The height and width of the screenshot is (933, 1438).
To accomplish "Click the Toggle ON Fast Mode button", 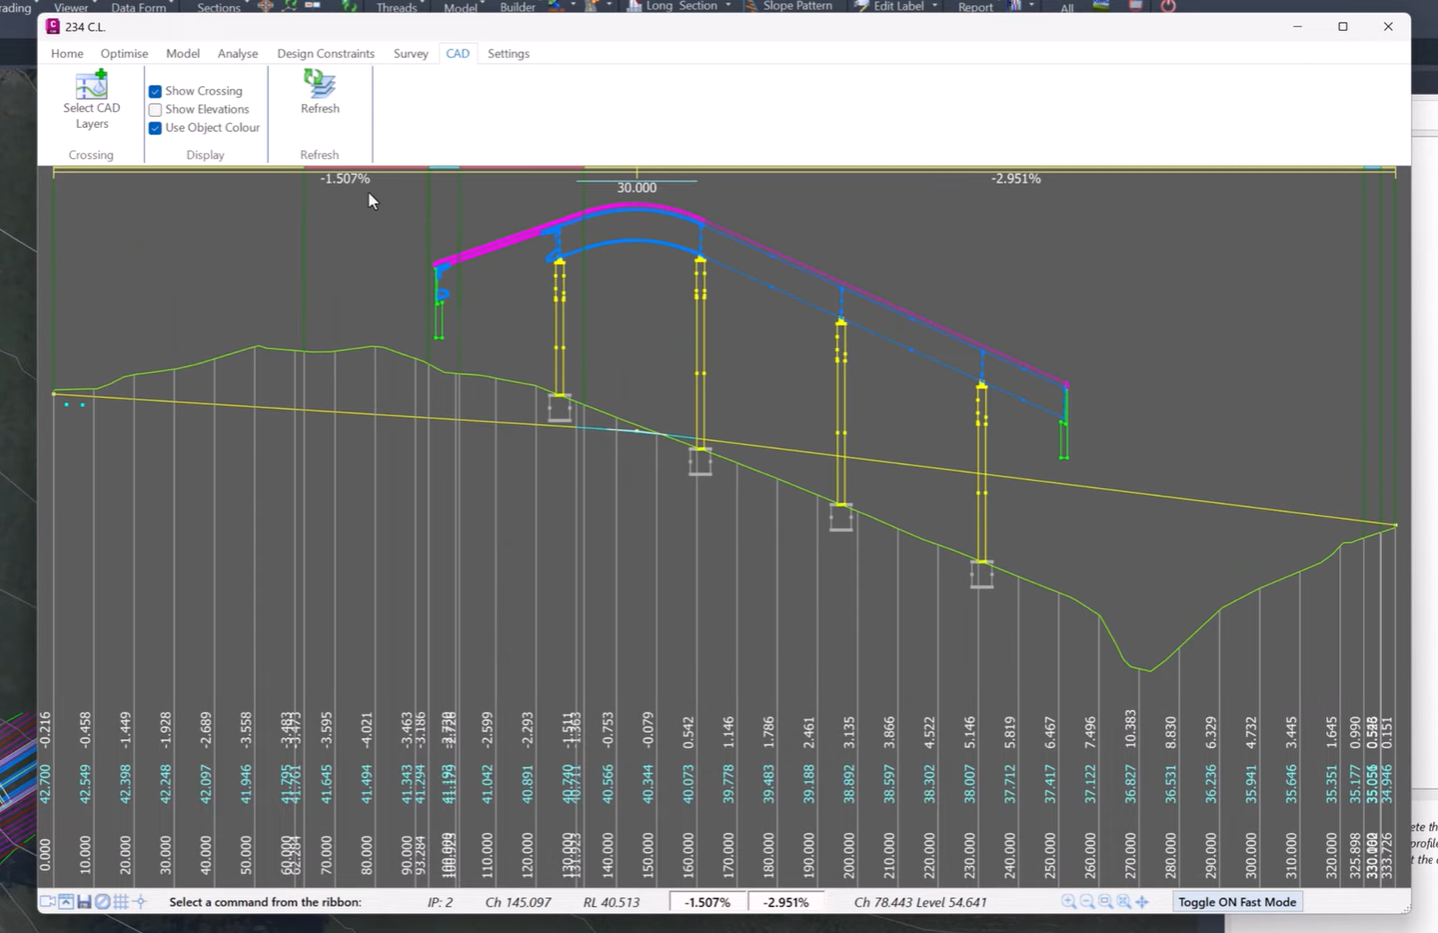I will pyautogui.click(x=1237, y=902).
